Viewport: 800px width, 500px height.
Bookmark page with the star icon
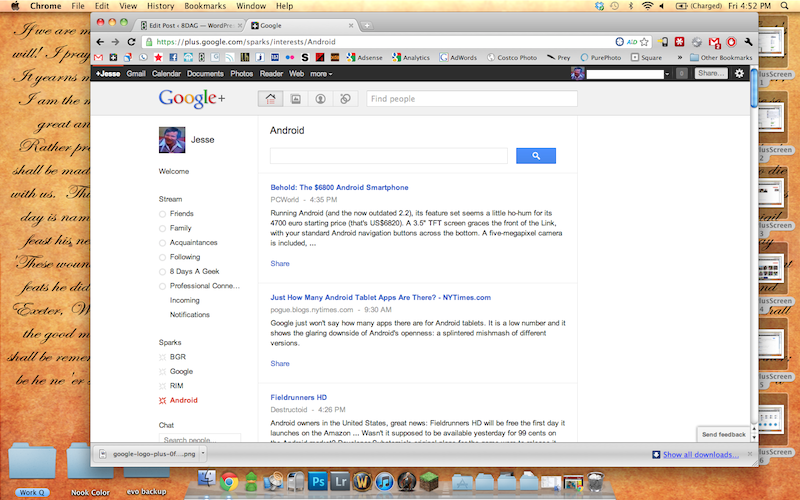click(644, 42)
